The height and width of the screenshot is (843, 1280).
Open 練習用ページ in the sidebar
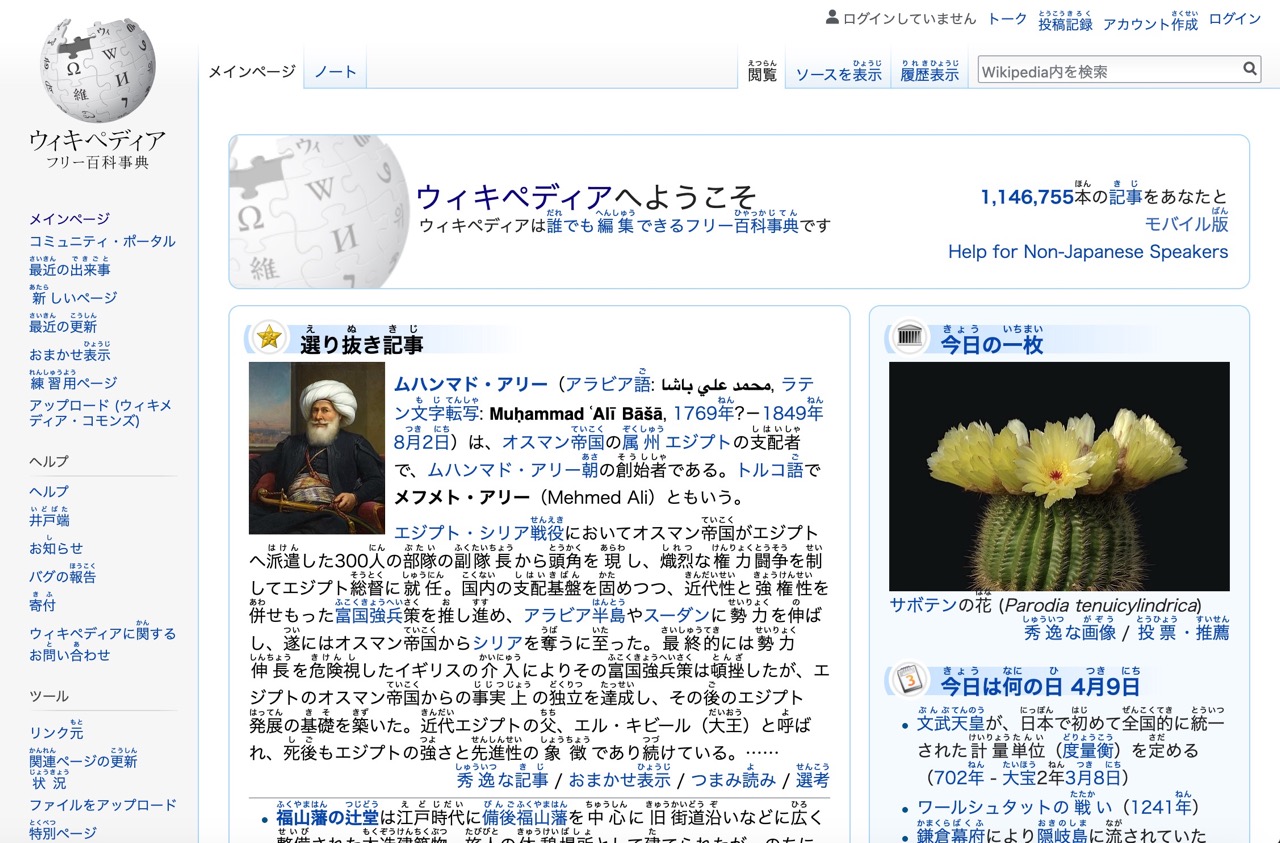pos(73,379)
